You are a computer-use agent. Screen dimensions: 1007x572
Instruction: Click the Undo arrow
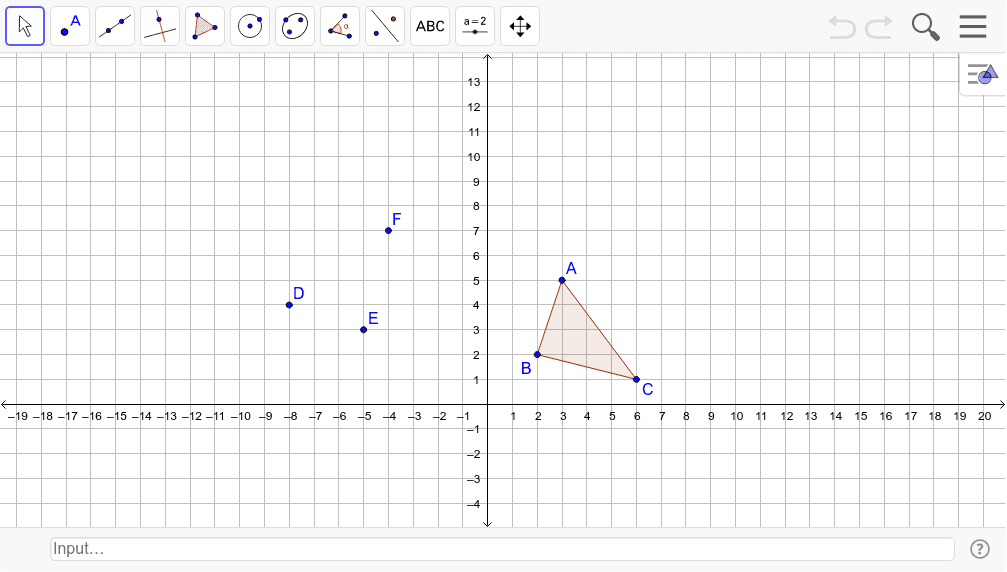842,27
